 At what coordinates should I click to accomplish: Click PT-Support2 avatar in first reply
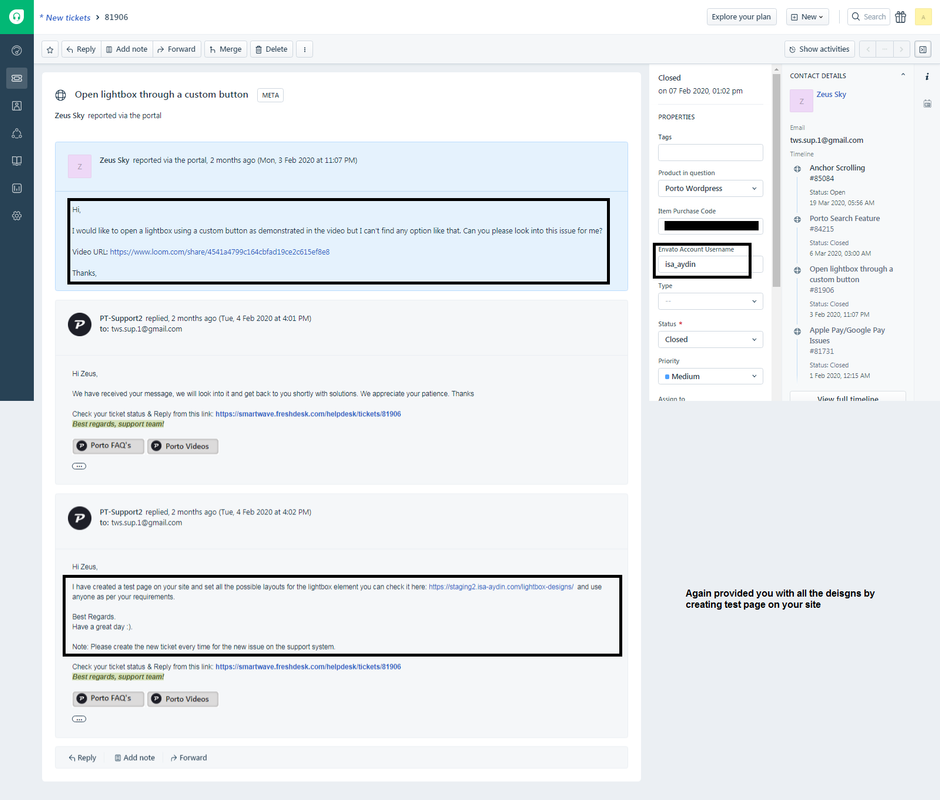point(79,324)
